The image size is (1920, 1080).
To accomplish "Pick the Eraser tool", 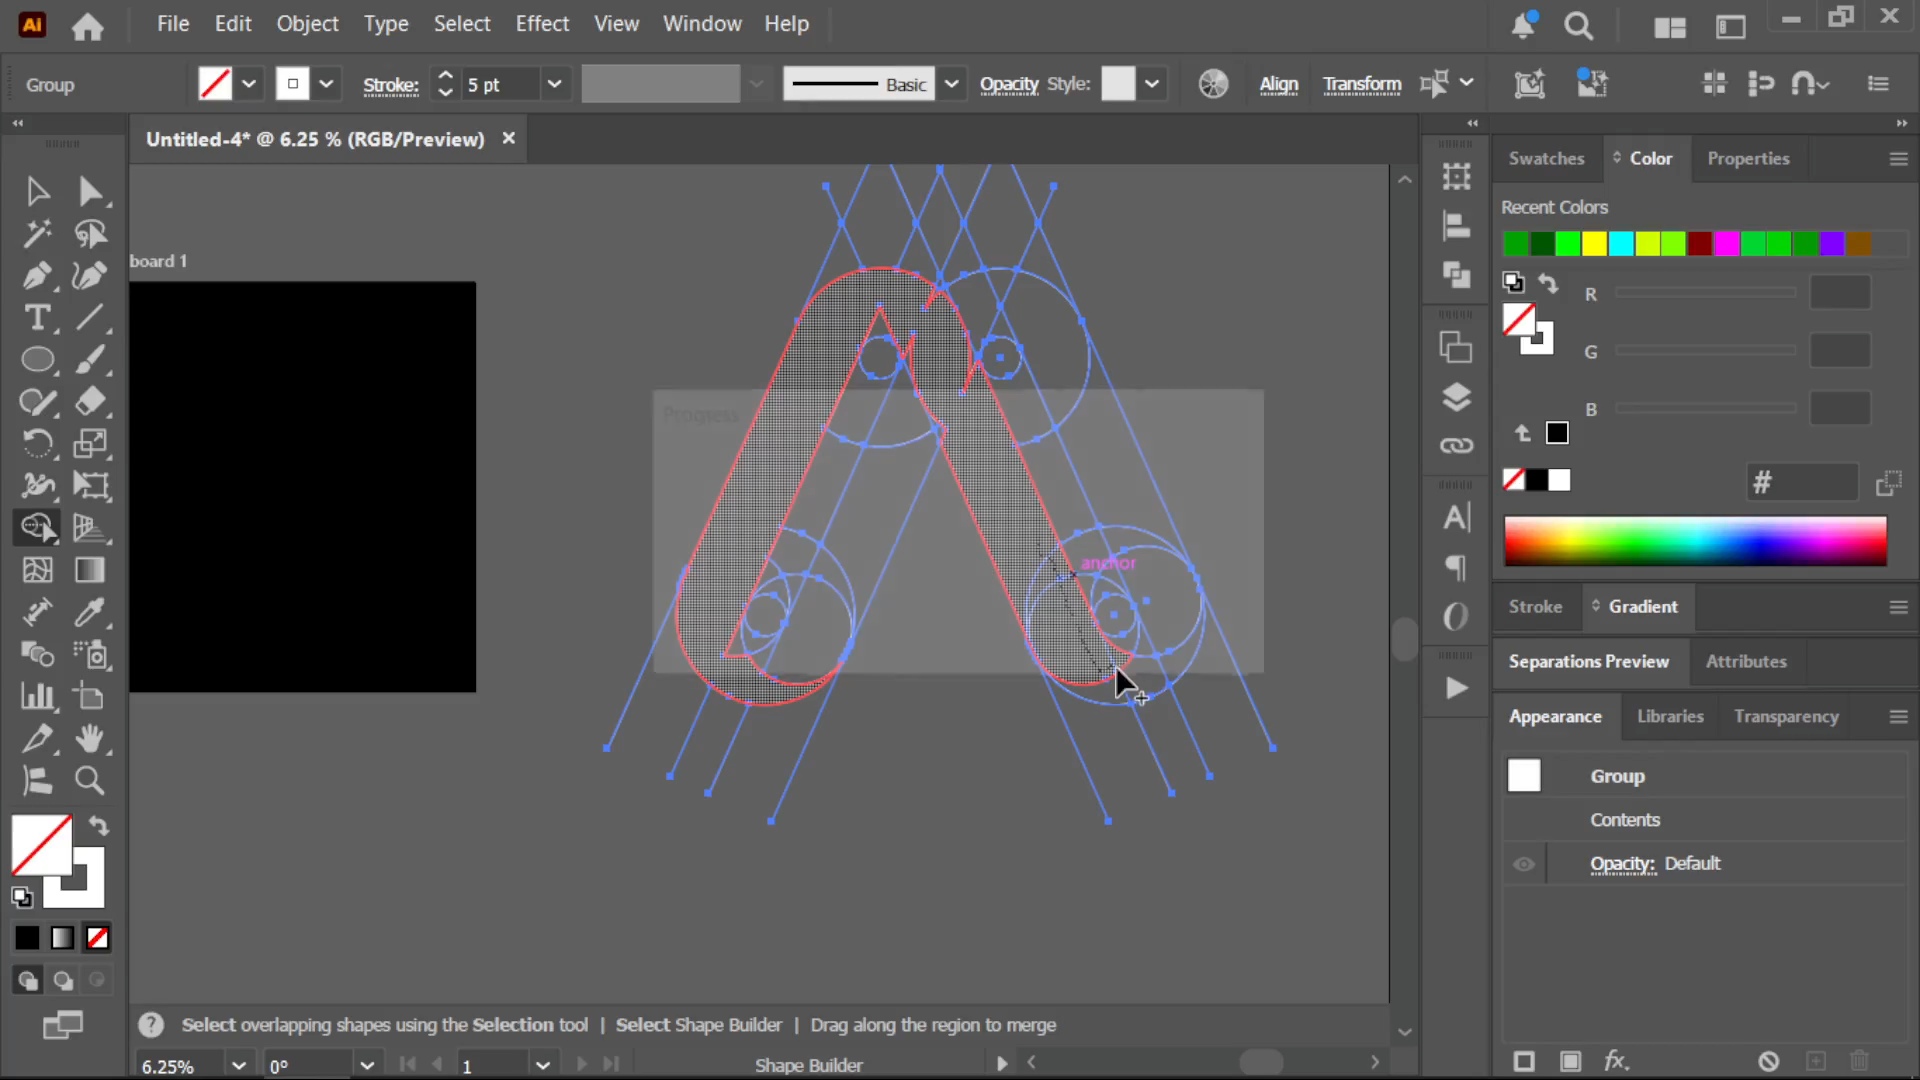I will click(x=90, y=402).
